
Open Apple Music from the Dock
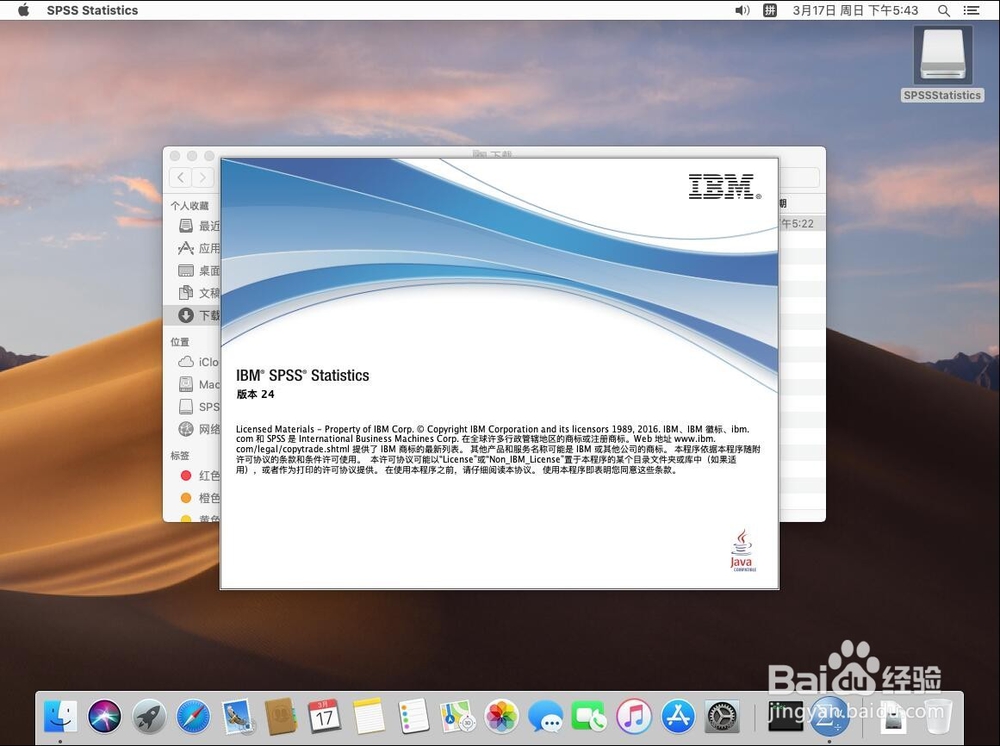634,715
